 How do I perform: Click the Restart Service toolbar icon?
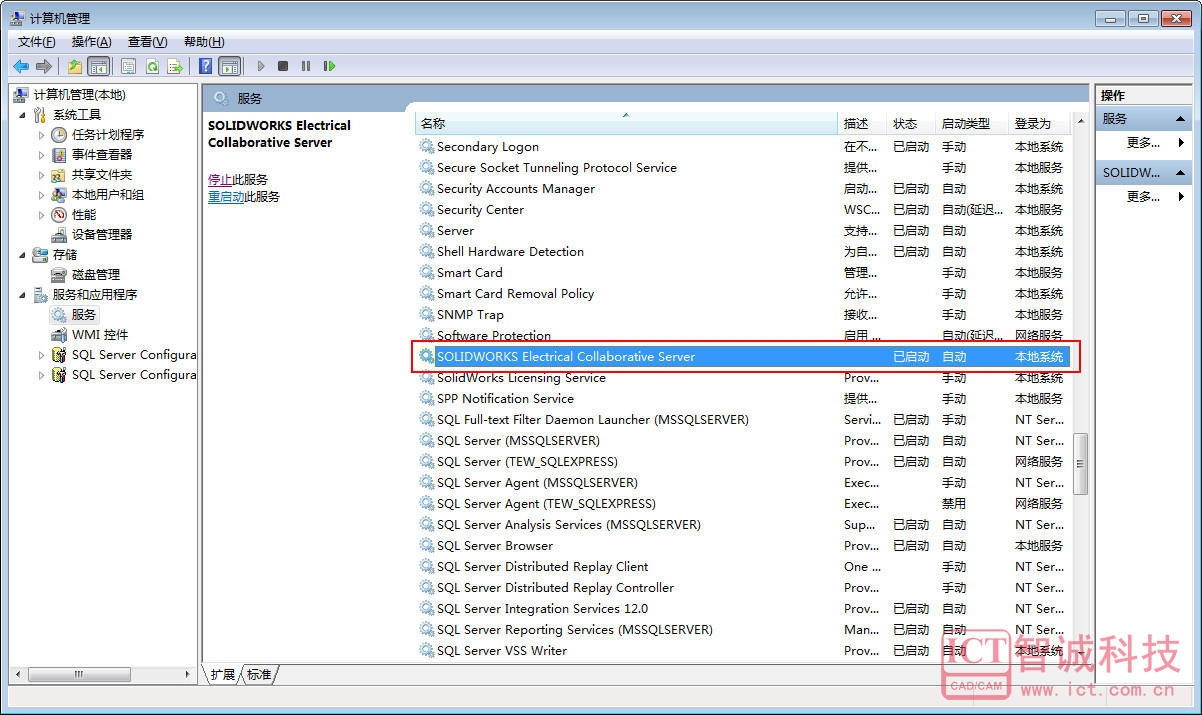point(329,66)
